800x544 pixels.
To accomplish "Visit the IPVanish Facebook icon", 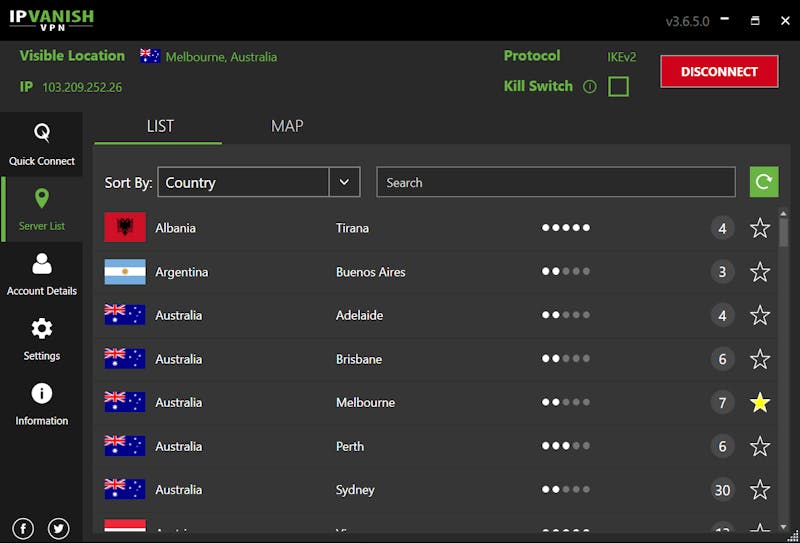I will [x=23, y=528].
